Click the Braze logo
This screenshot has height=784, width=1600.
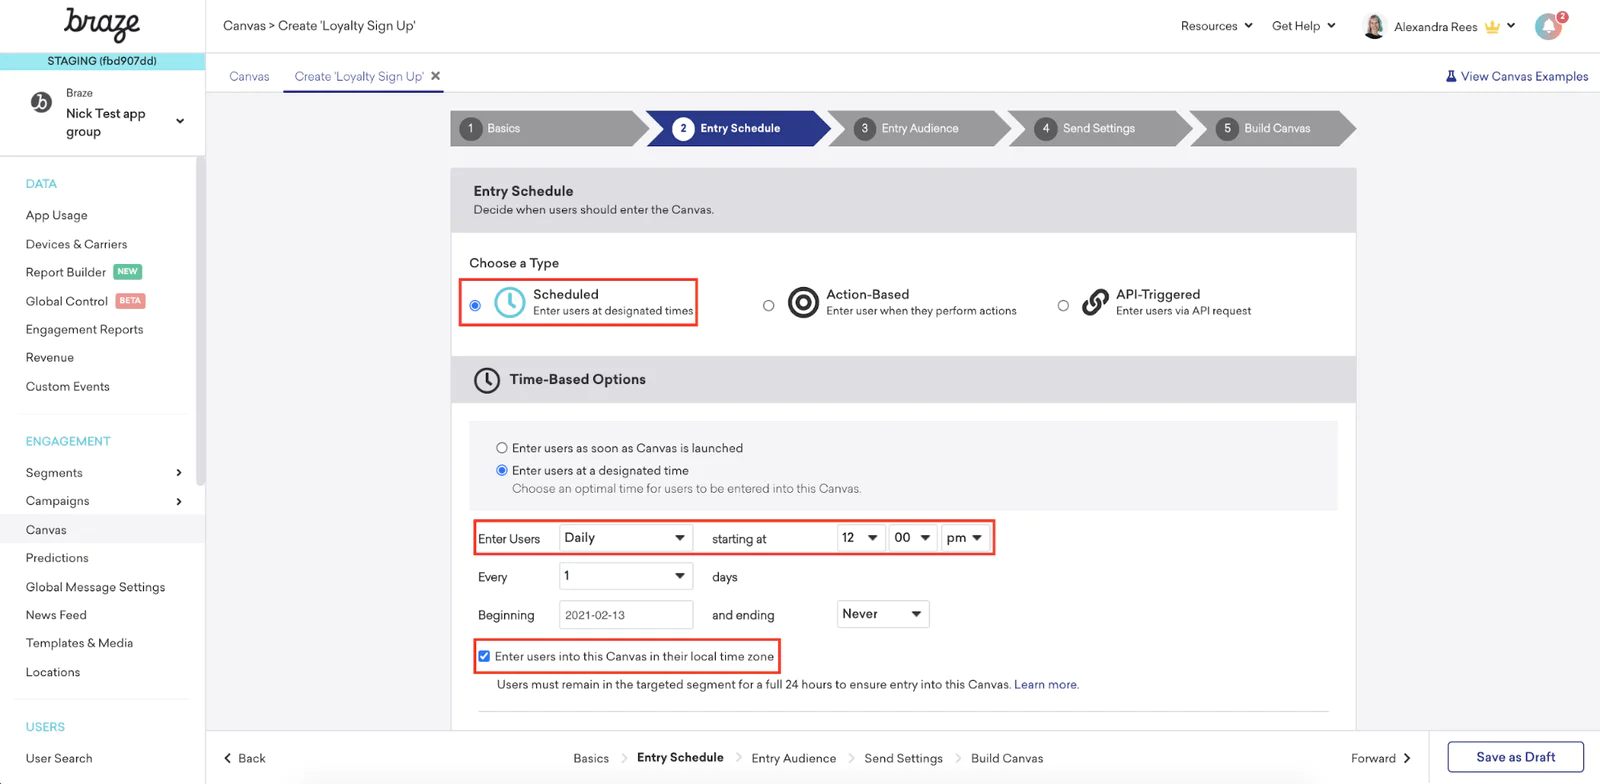tap(102, 24)
